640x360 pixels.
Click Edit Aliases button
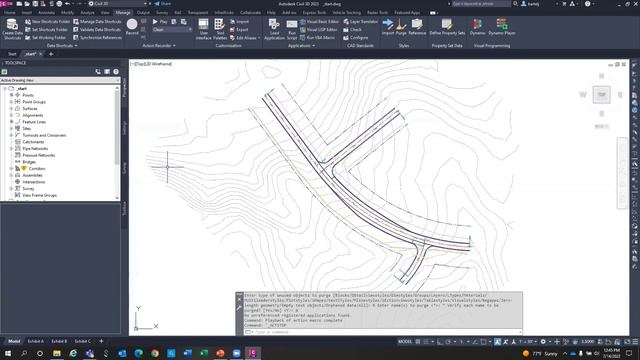pyautogui.click(x=245, y=38)
